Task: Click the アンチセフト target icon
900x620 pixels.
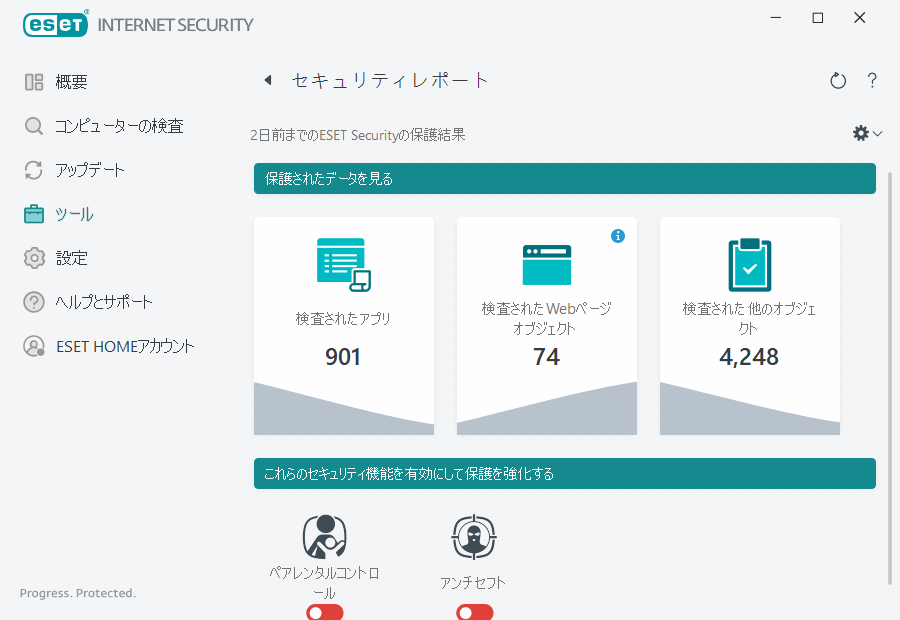Action: (x=474, y=537)
